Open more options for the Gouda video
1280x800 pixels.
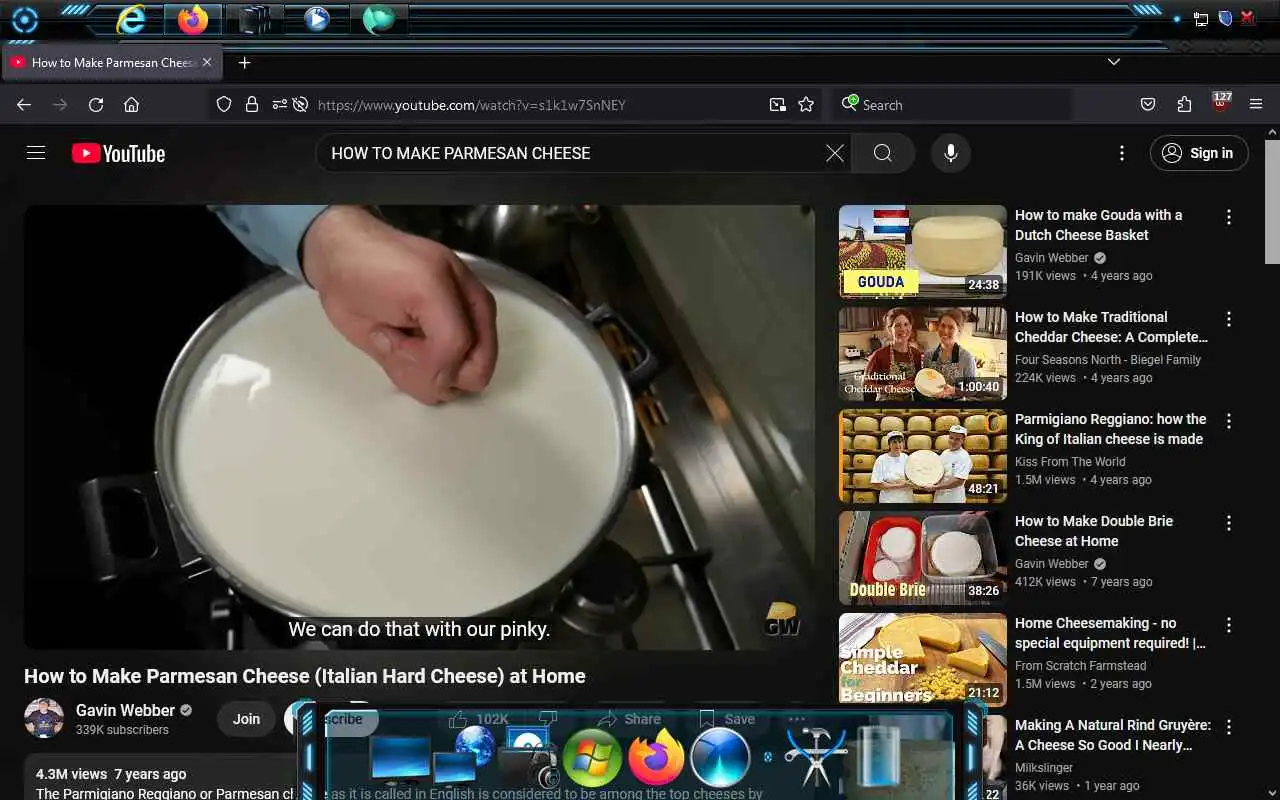(1229, 217)
